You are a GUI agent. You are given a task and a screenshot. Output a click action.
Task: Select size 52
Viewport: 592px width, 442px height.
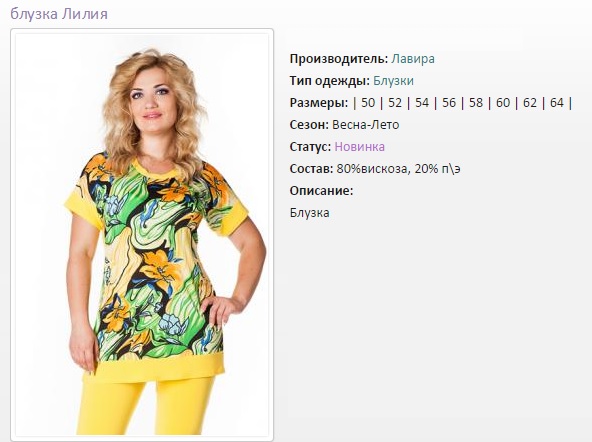coord(395,103)
